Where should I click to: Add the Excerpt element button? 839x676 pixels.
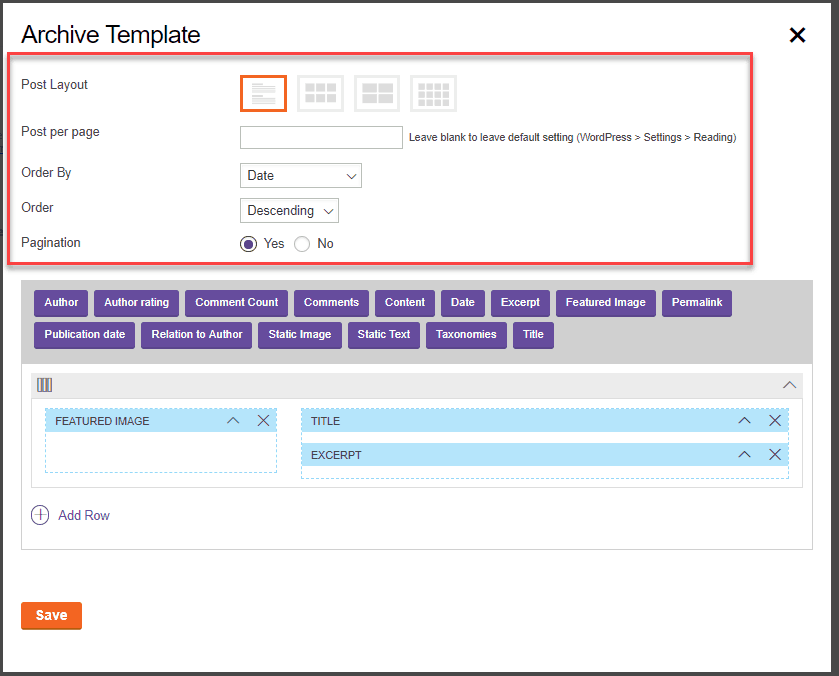click(520, 303)
